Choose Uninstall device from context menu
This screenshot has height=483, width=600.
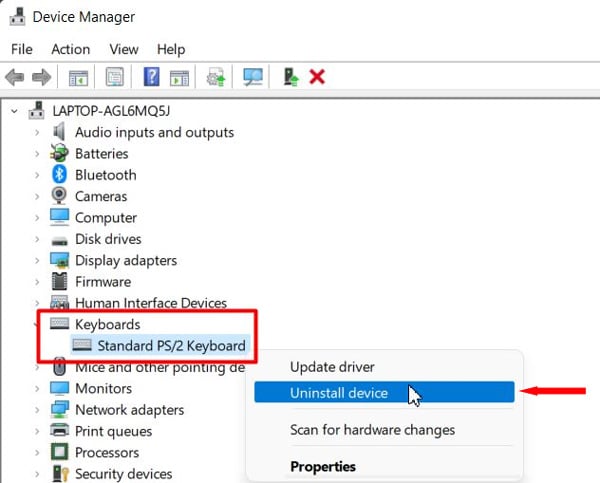pos(384,392)
